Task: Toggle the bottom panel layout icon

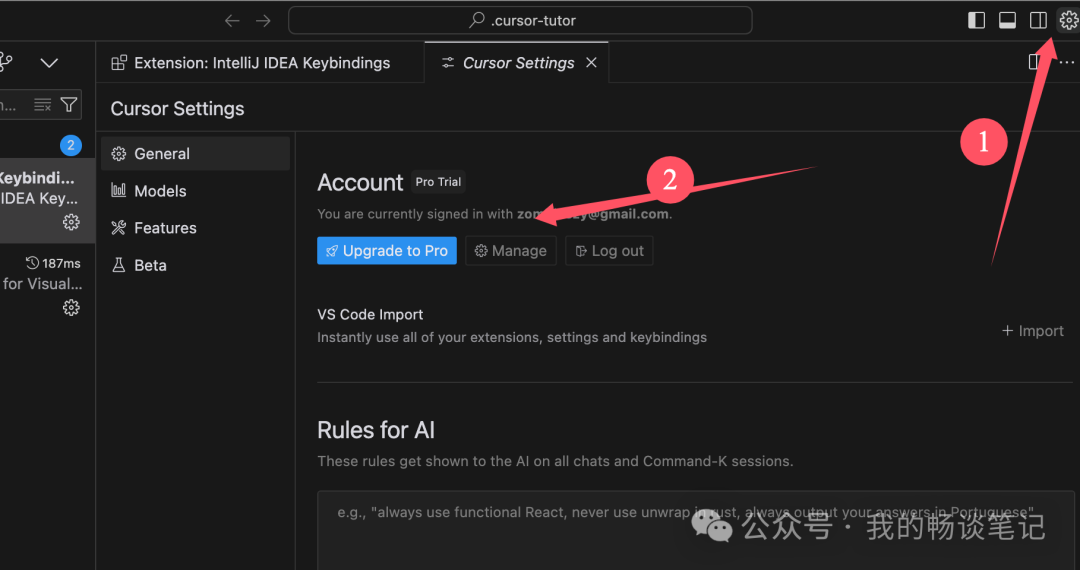Action: click(x=1007, y=21)
